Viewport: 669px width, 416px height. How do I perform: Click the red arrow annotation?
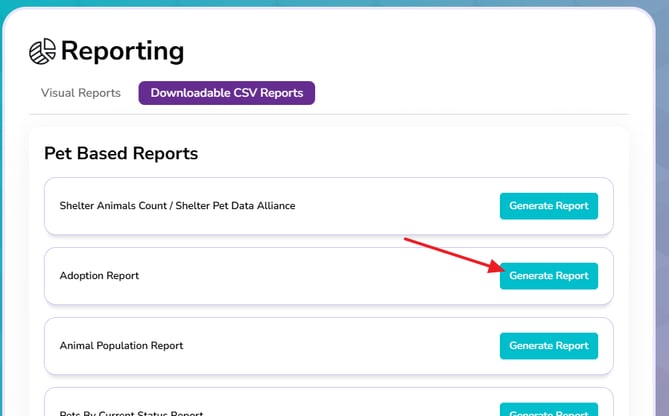pos(455,255)
